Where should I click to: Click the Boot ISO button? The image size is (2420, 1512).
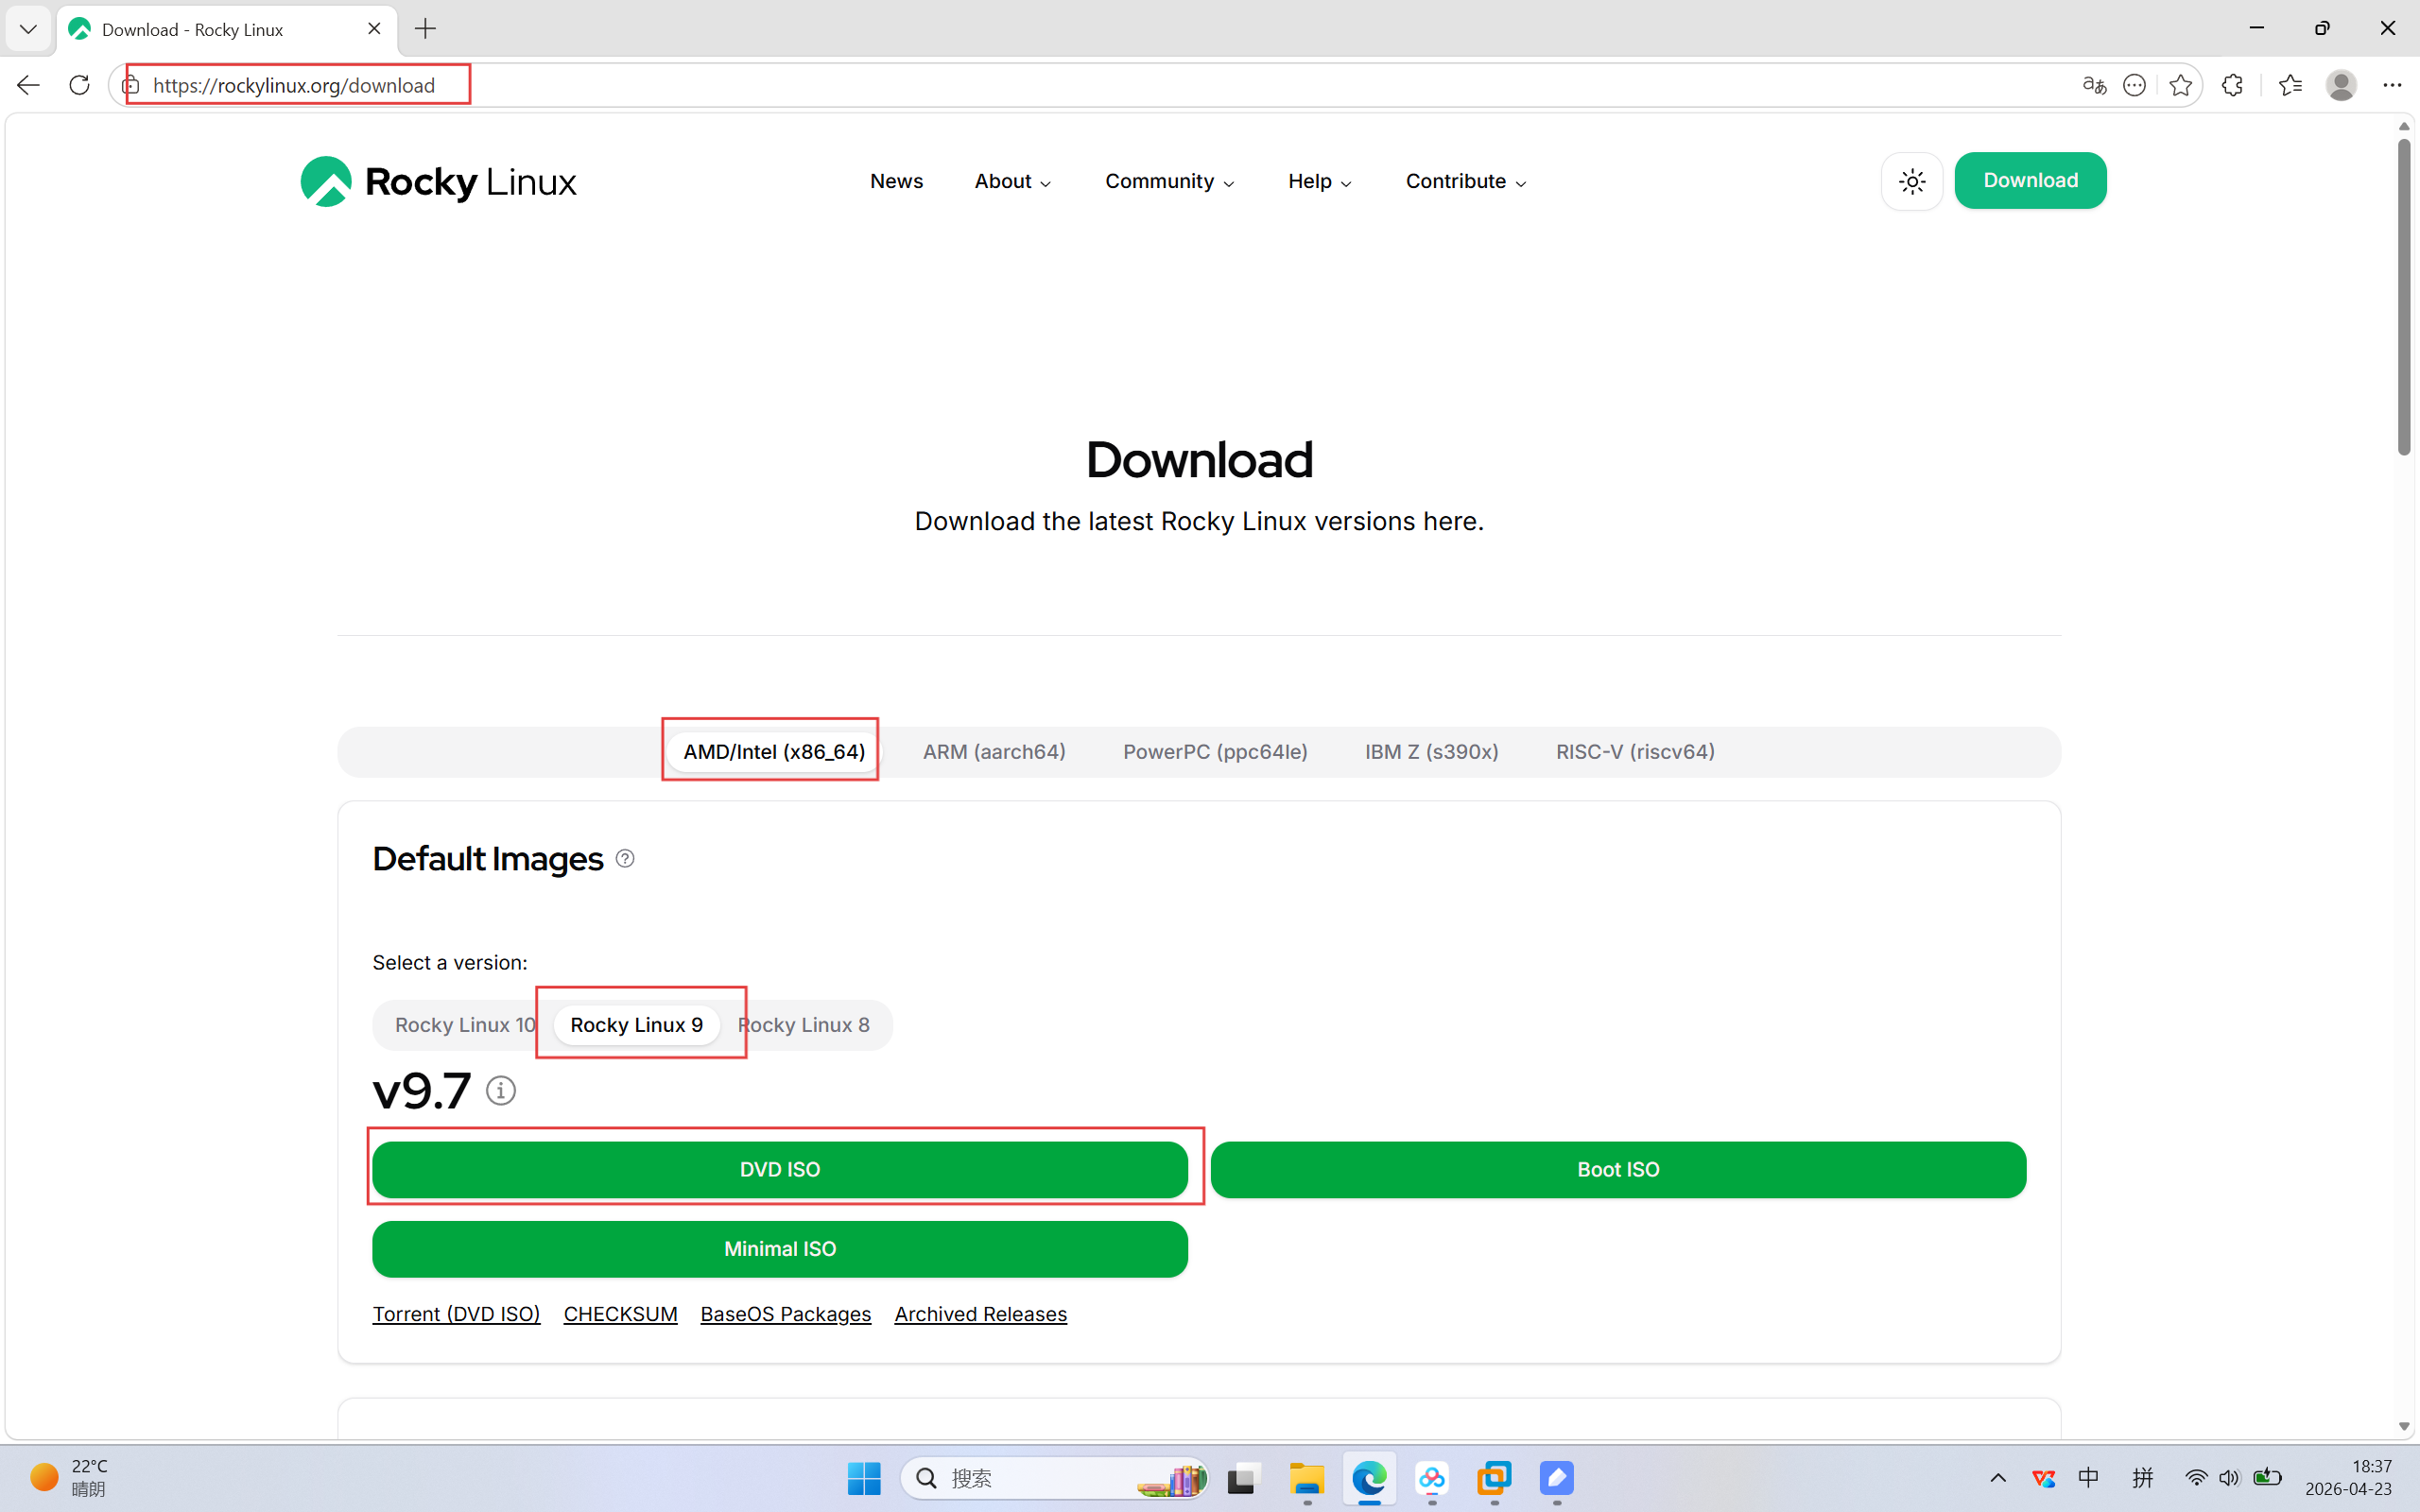tap(1617, 1169)
